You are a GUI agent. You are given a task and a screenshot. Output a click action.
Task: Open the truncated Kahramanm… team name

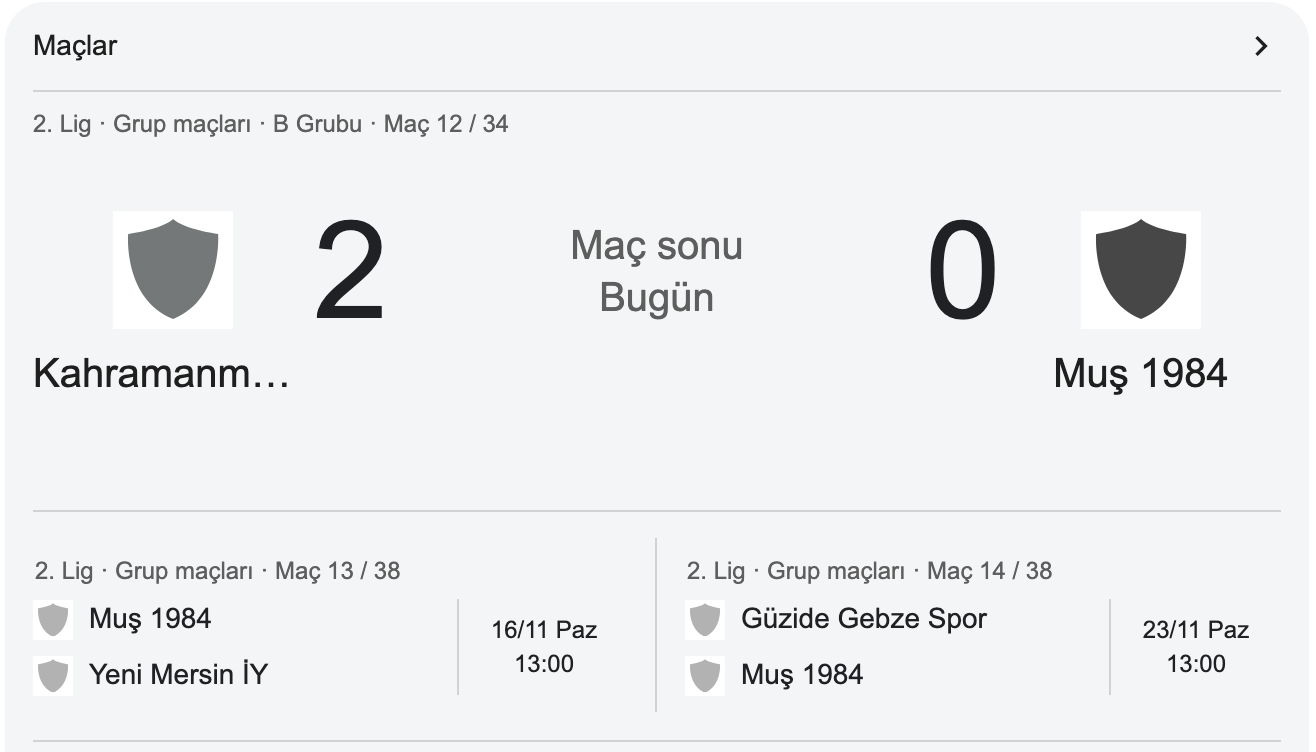(x=161, y=374)
